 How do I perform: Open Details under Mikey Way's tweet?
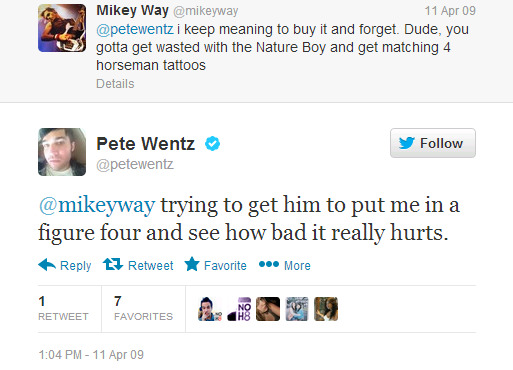click(115, 84)
